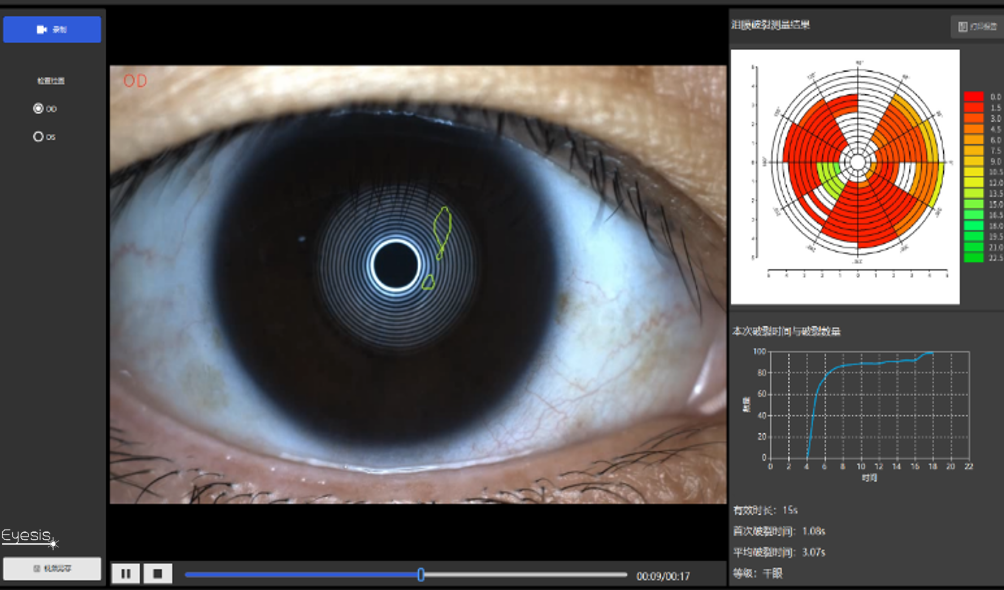Click the dry eye grade result text

[x=773, y=573]
